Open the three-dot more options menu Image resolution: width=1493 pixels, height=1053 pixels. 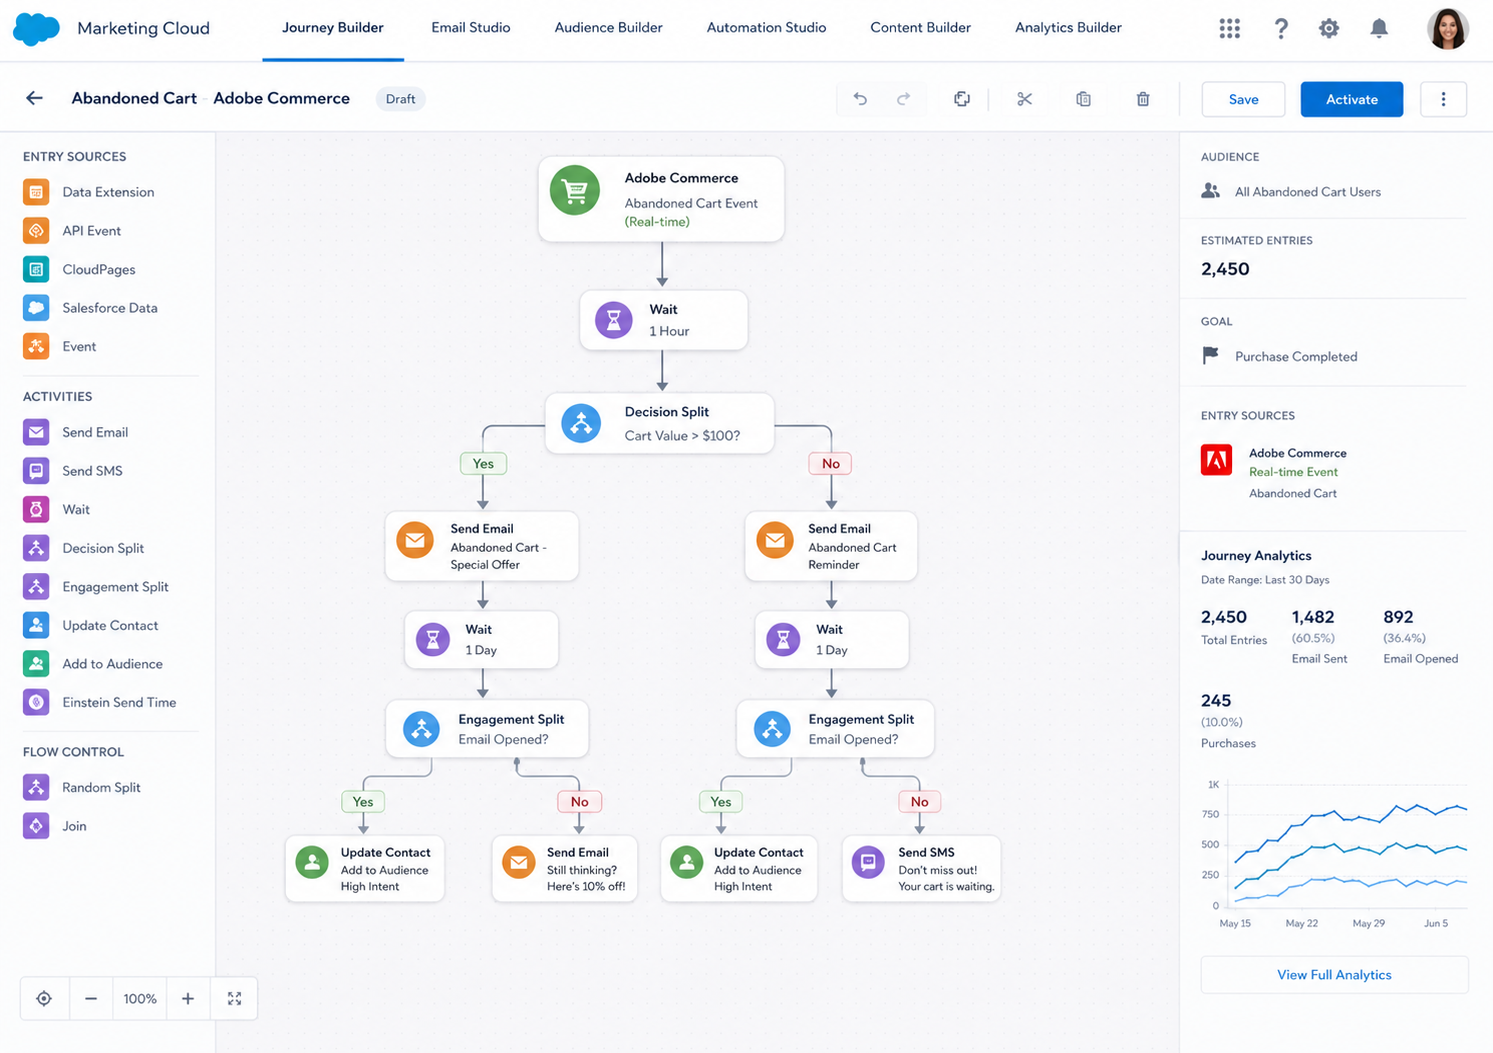click(1443, 99)
